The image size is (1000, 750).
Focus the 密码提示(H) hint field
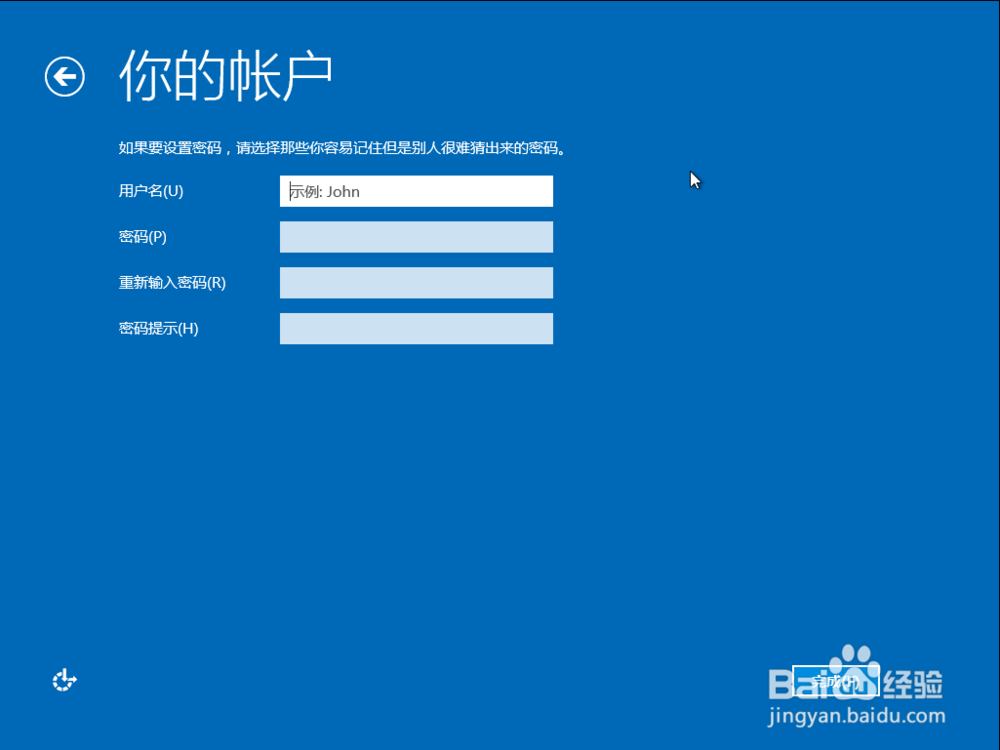(416, 328)
